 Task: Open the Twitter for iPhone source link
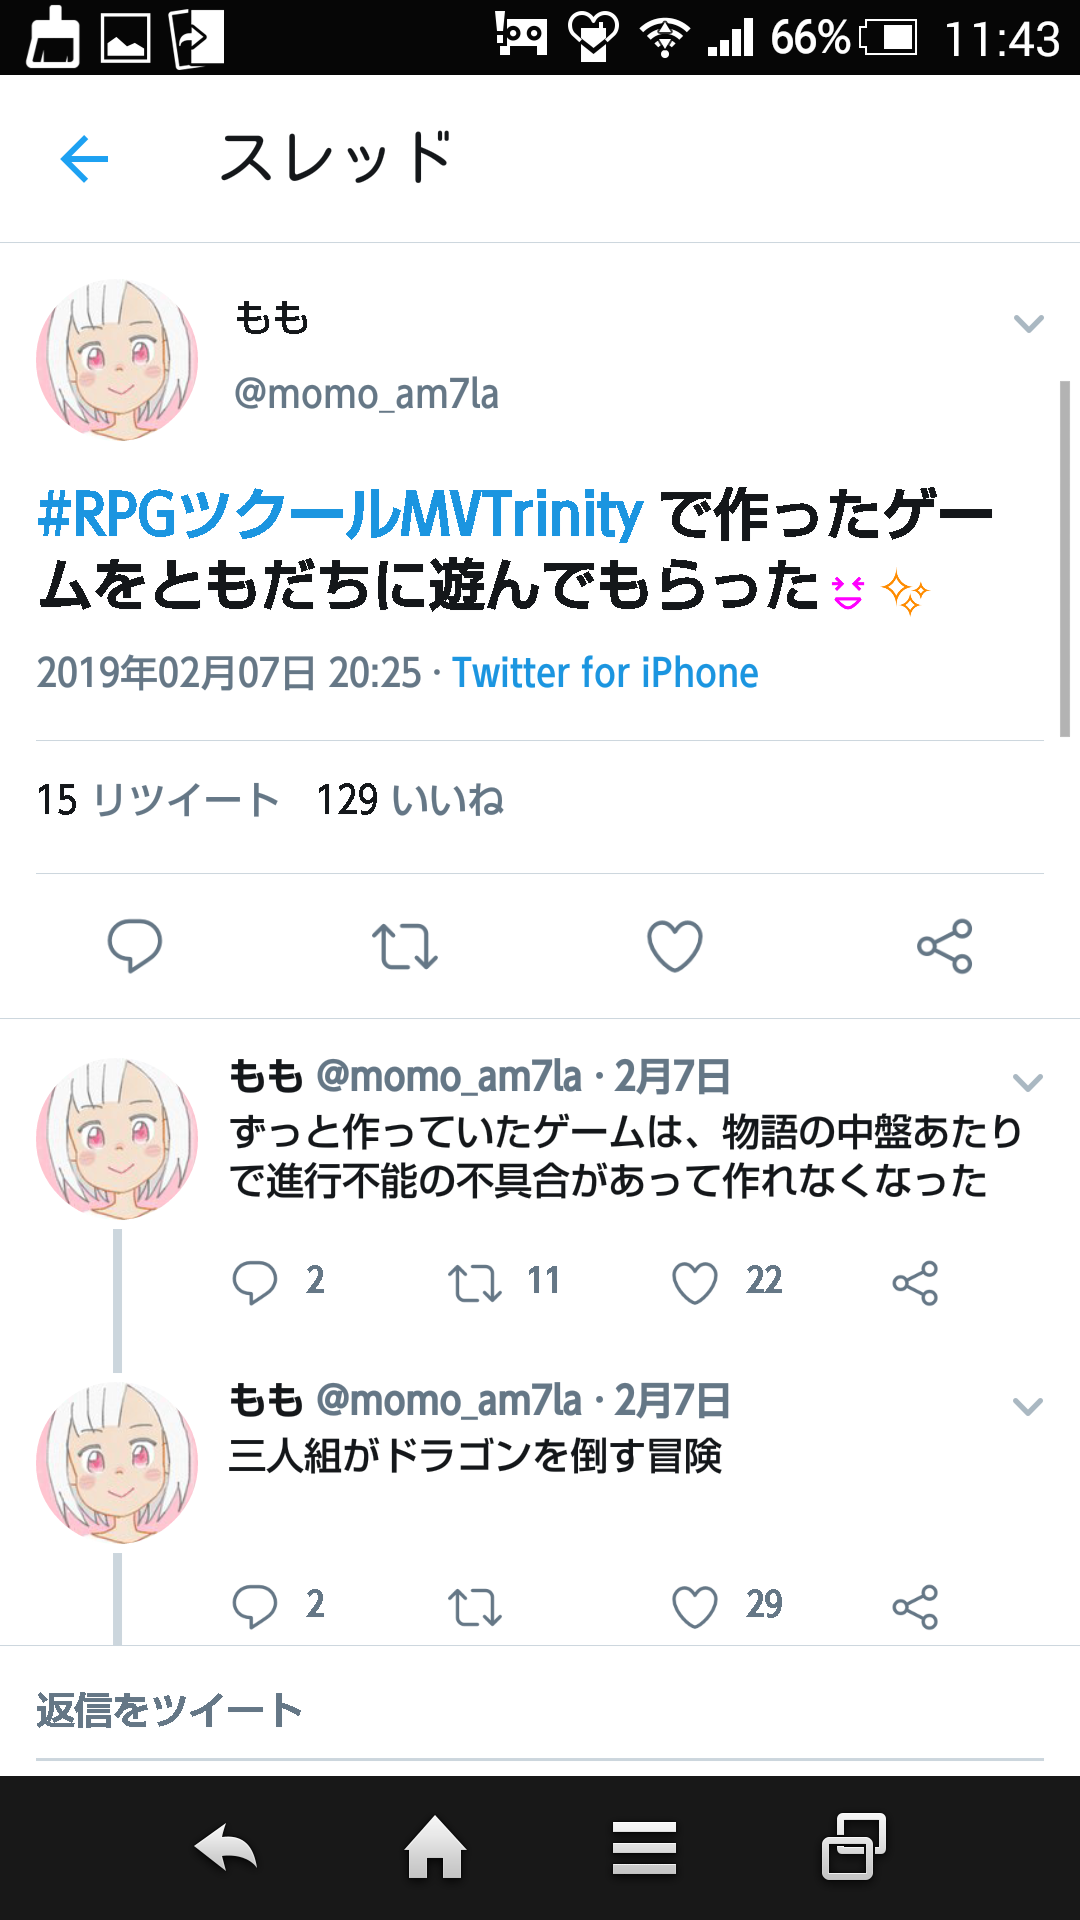click(605, 673)
